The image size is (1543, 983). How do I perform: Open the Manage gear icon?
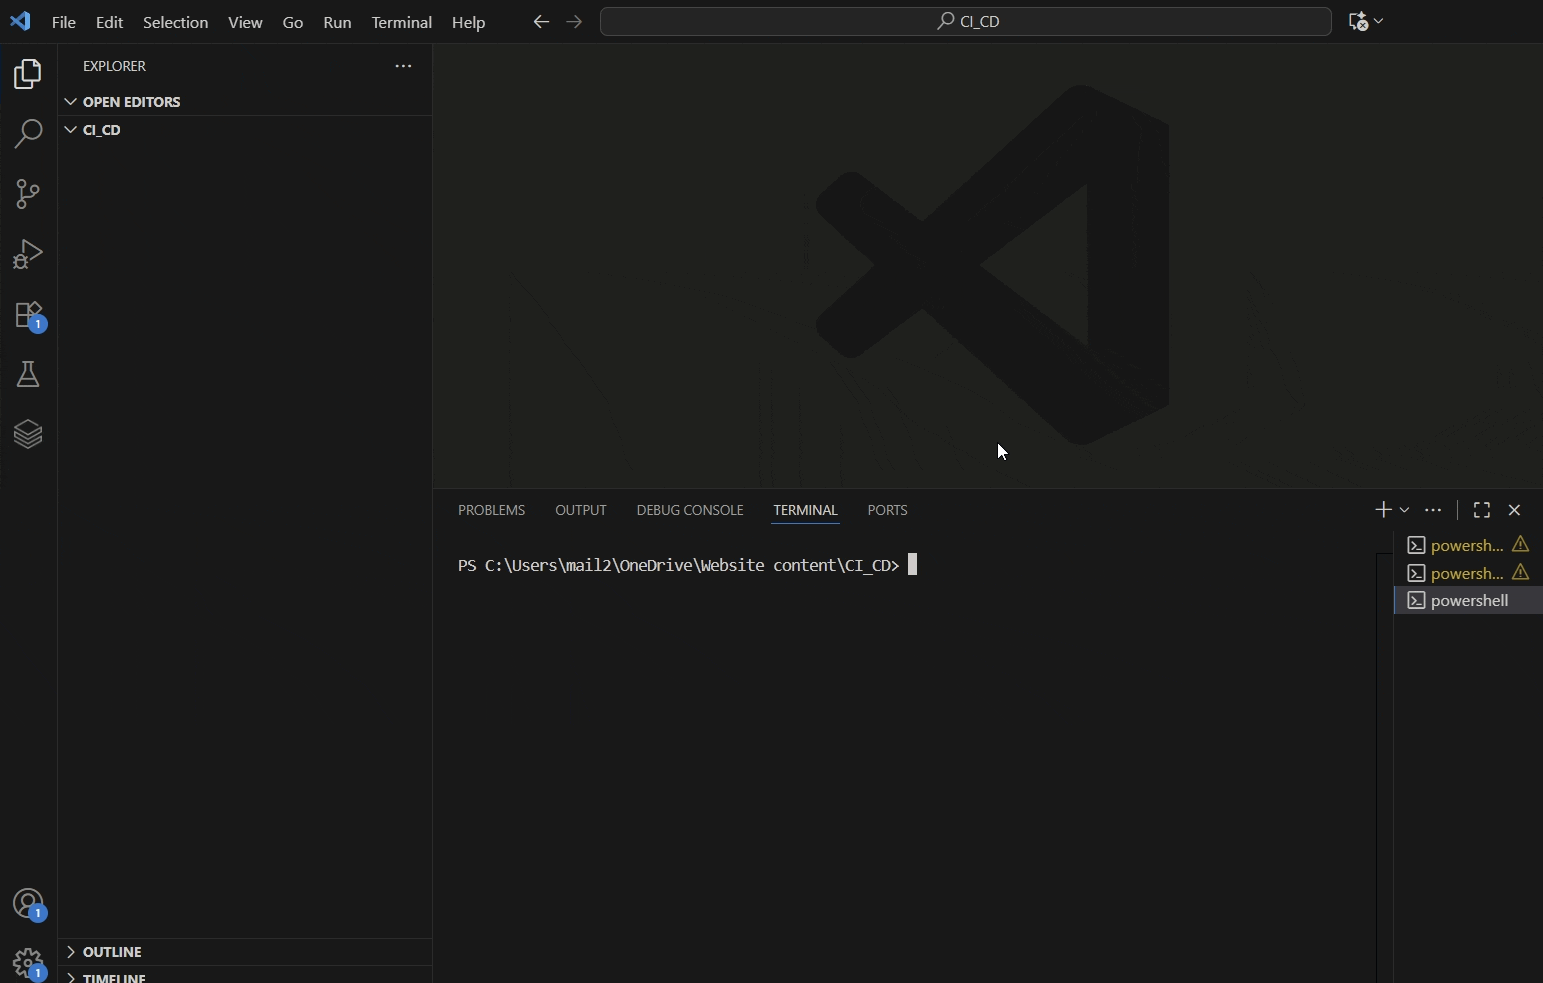(29, 964)
